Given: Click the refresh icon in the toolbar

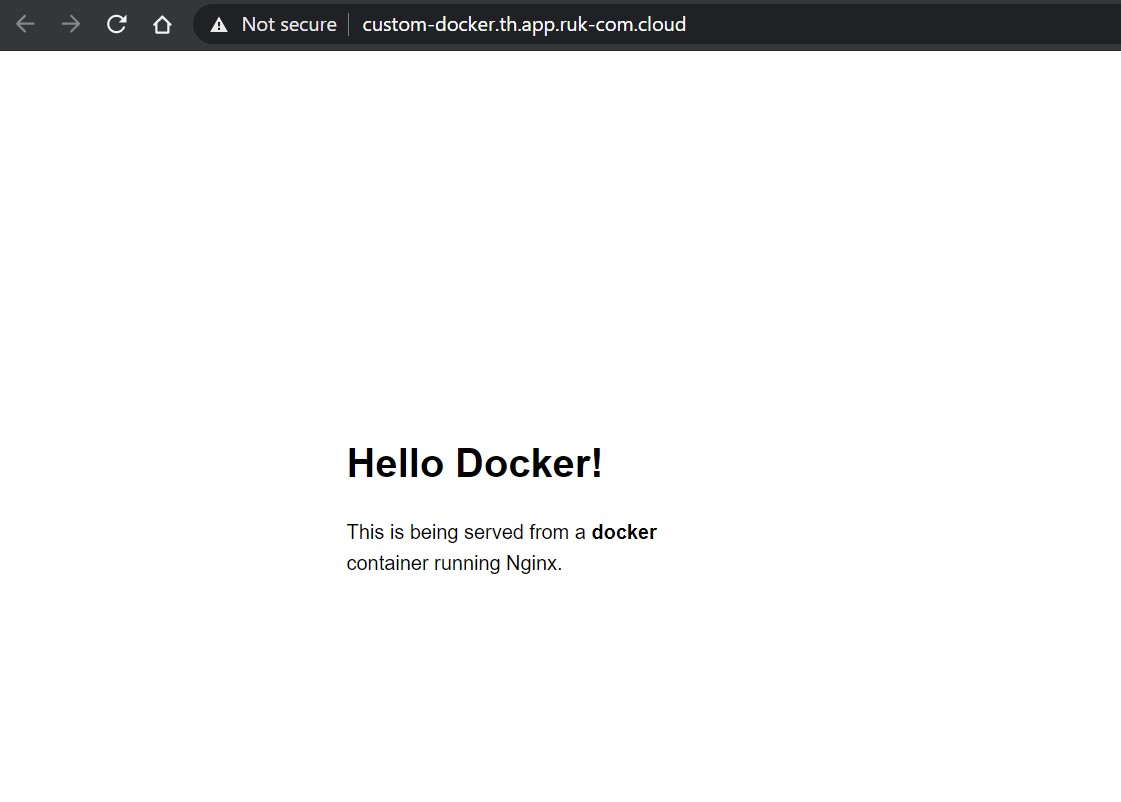Looking at the screenshot, I should 116,24.
